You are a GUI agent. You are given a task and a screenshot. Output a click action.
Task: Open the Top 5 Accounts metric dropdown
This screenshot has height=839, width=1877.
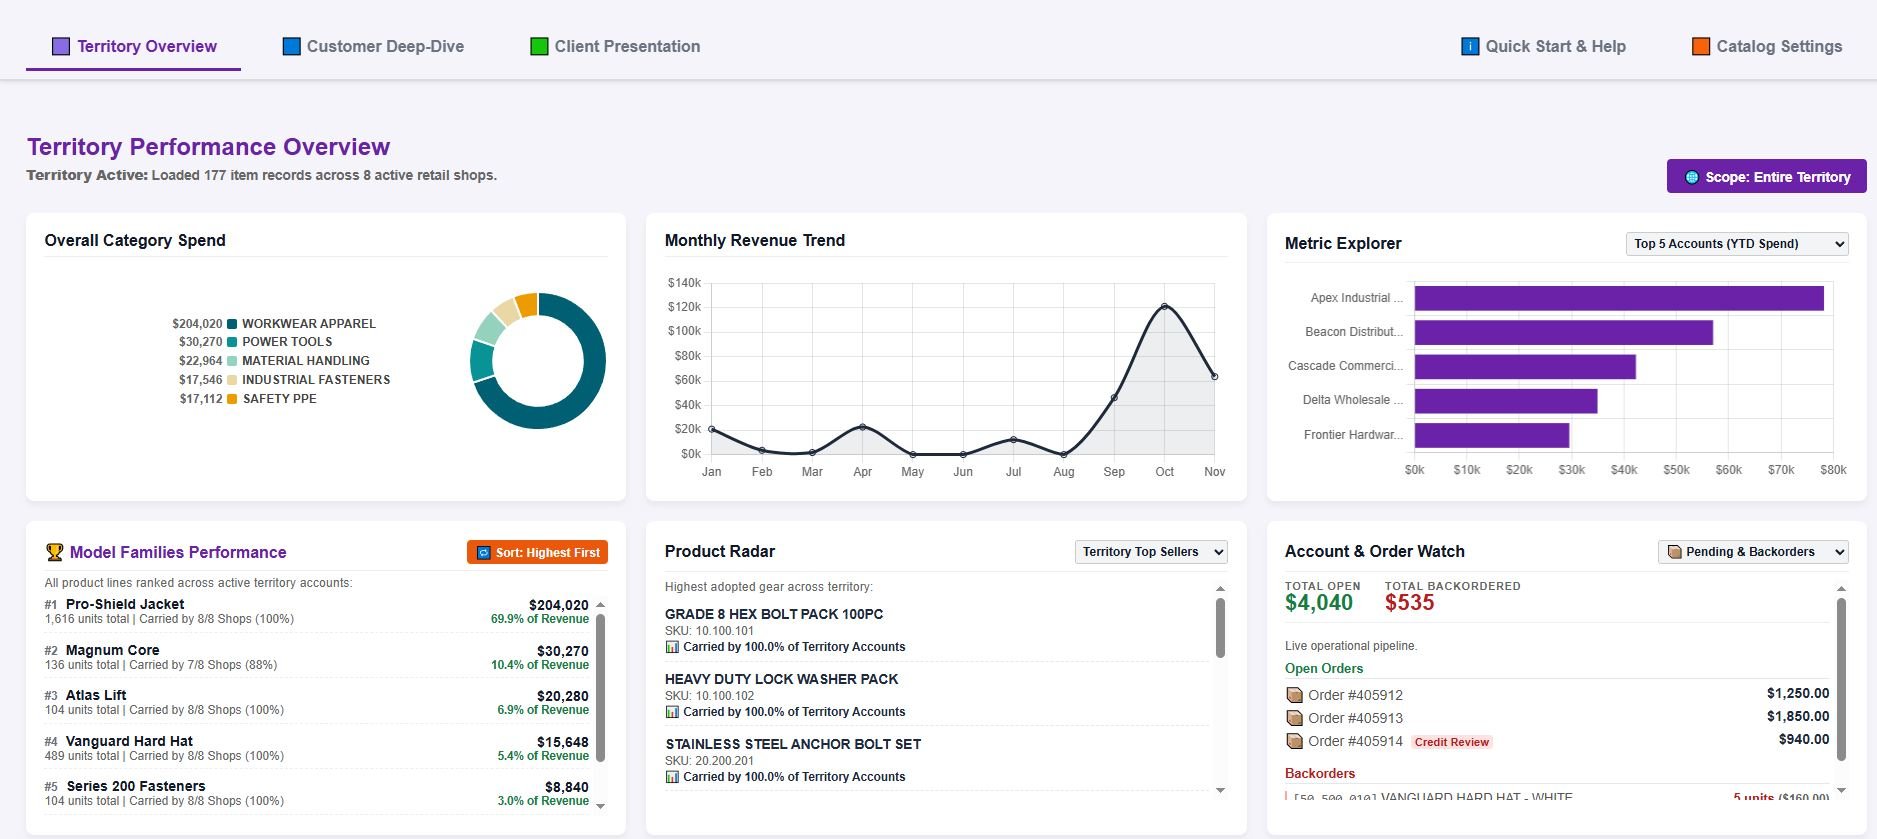pyautogui.click(x=1737, y=244)
